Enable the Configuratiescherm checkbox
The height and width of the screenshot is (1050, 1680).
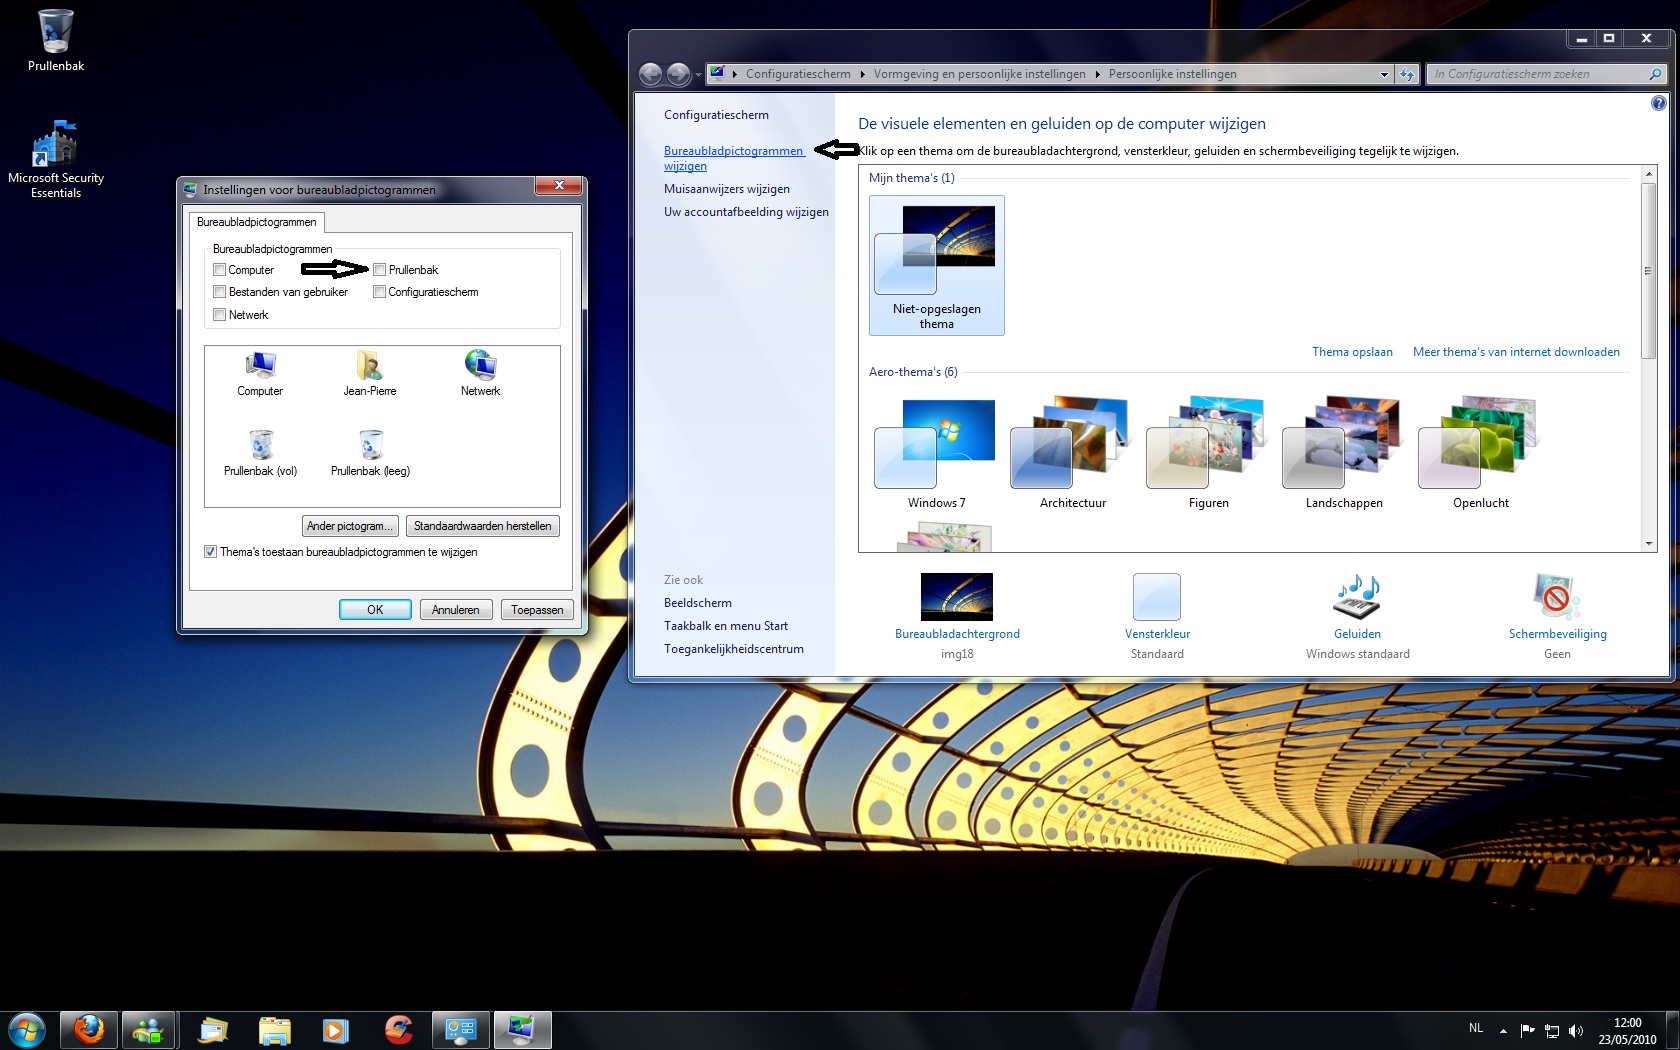[x=379, y=292]
